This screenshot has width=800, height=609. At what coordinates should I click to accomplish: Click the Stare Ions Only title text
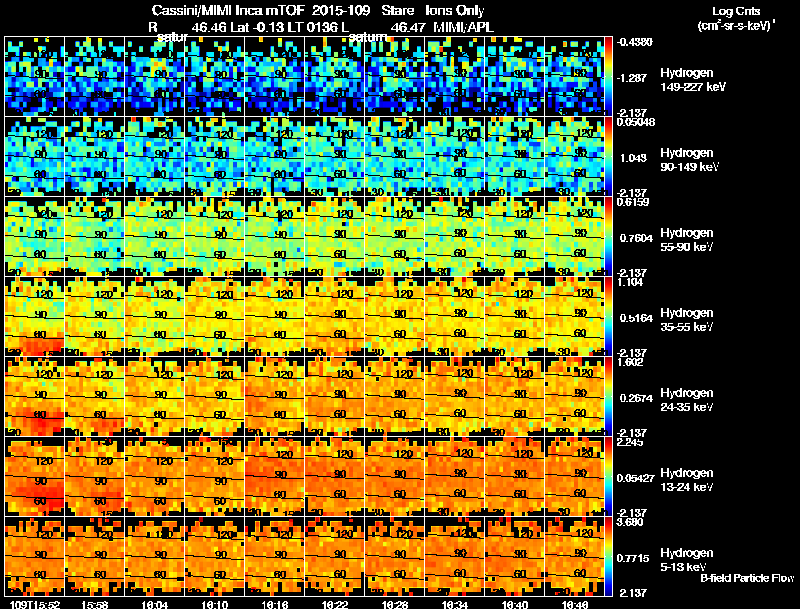433,11
